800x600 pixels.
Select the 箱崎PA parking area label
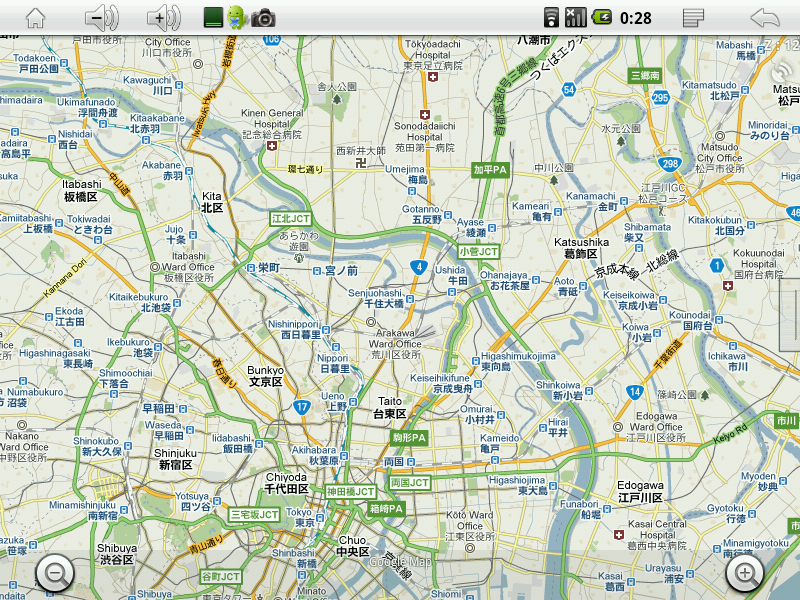pyautogui.click(x=386, y=509)
